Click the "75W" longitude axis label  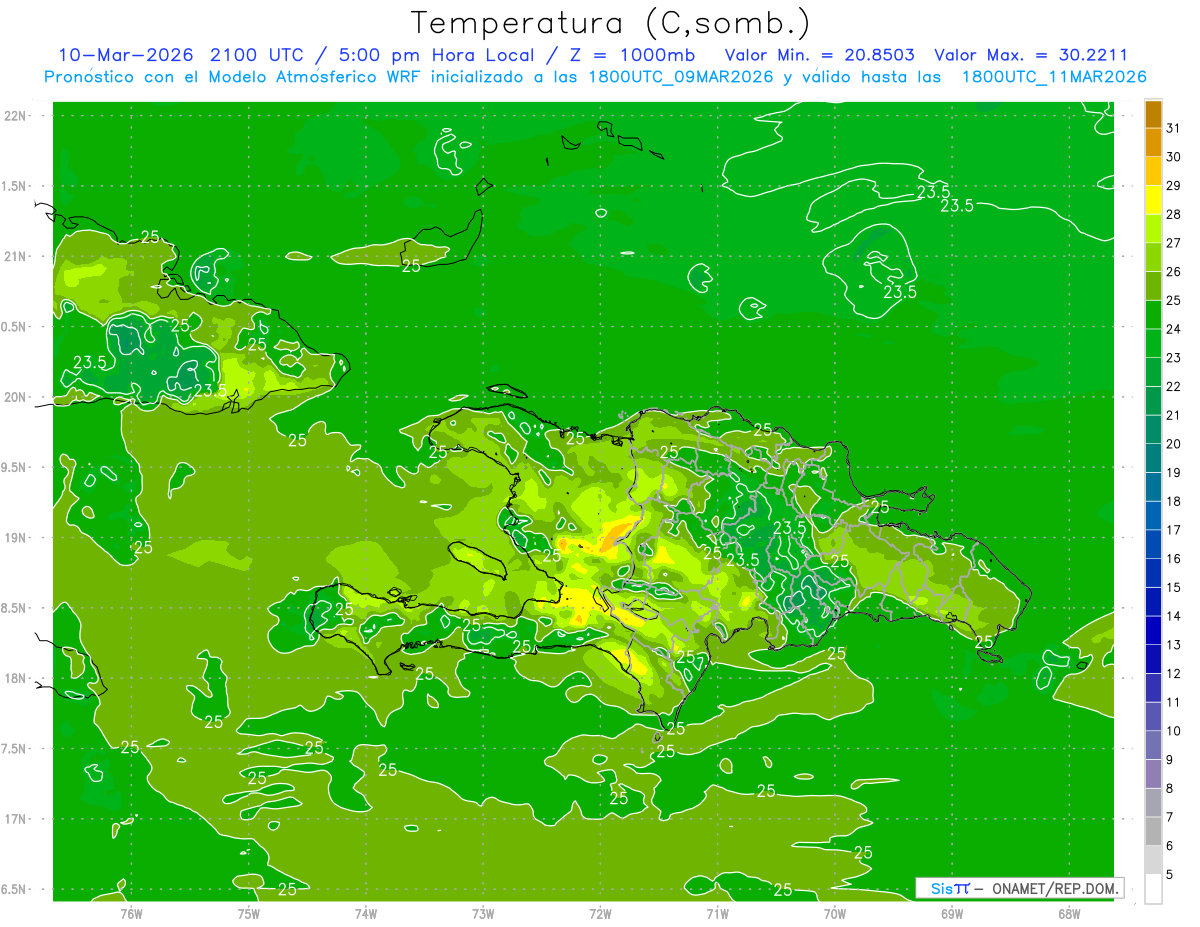point(249,914)
